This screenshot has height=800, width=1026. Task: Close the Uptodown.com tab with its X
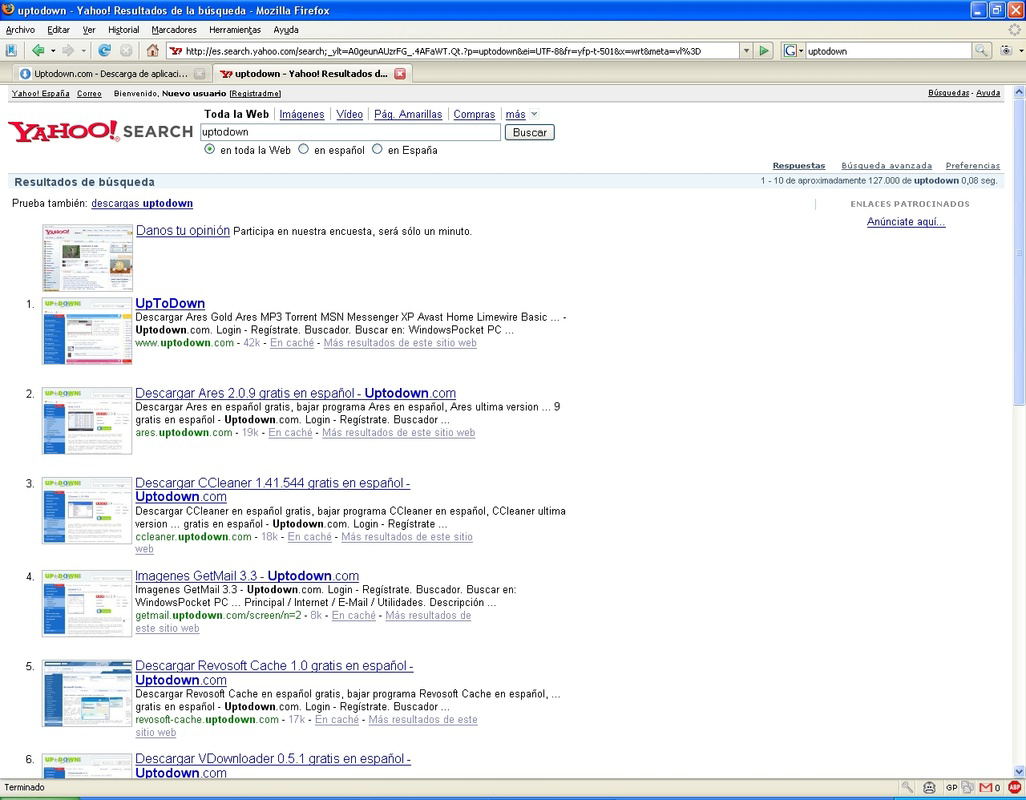tap(200, 74)
